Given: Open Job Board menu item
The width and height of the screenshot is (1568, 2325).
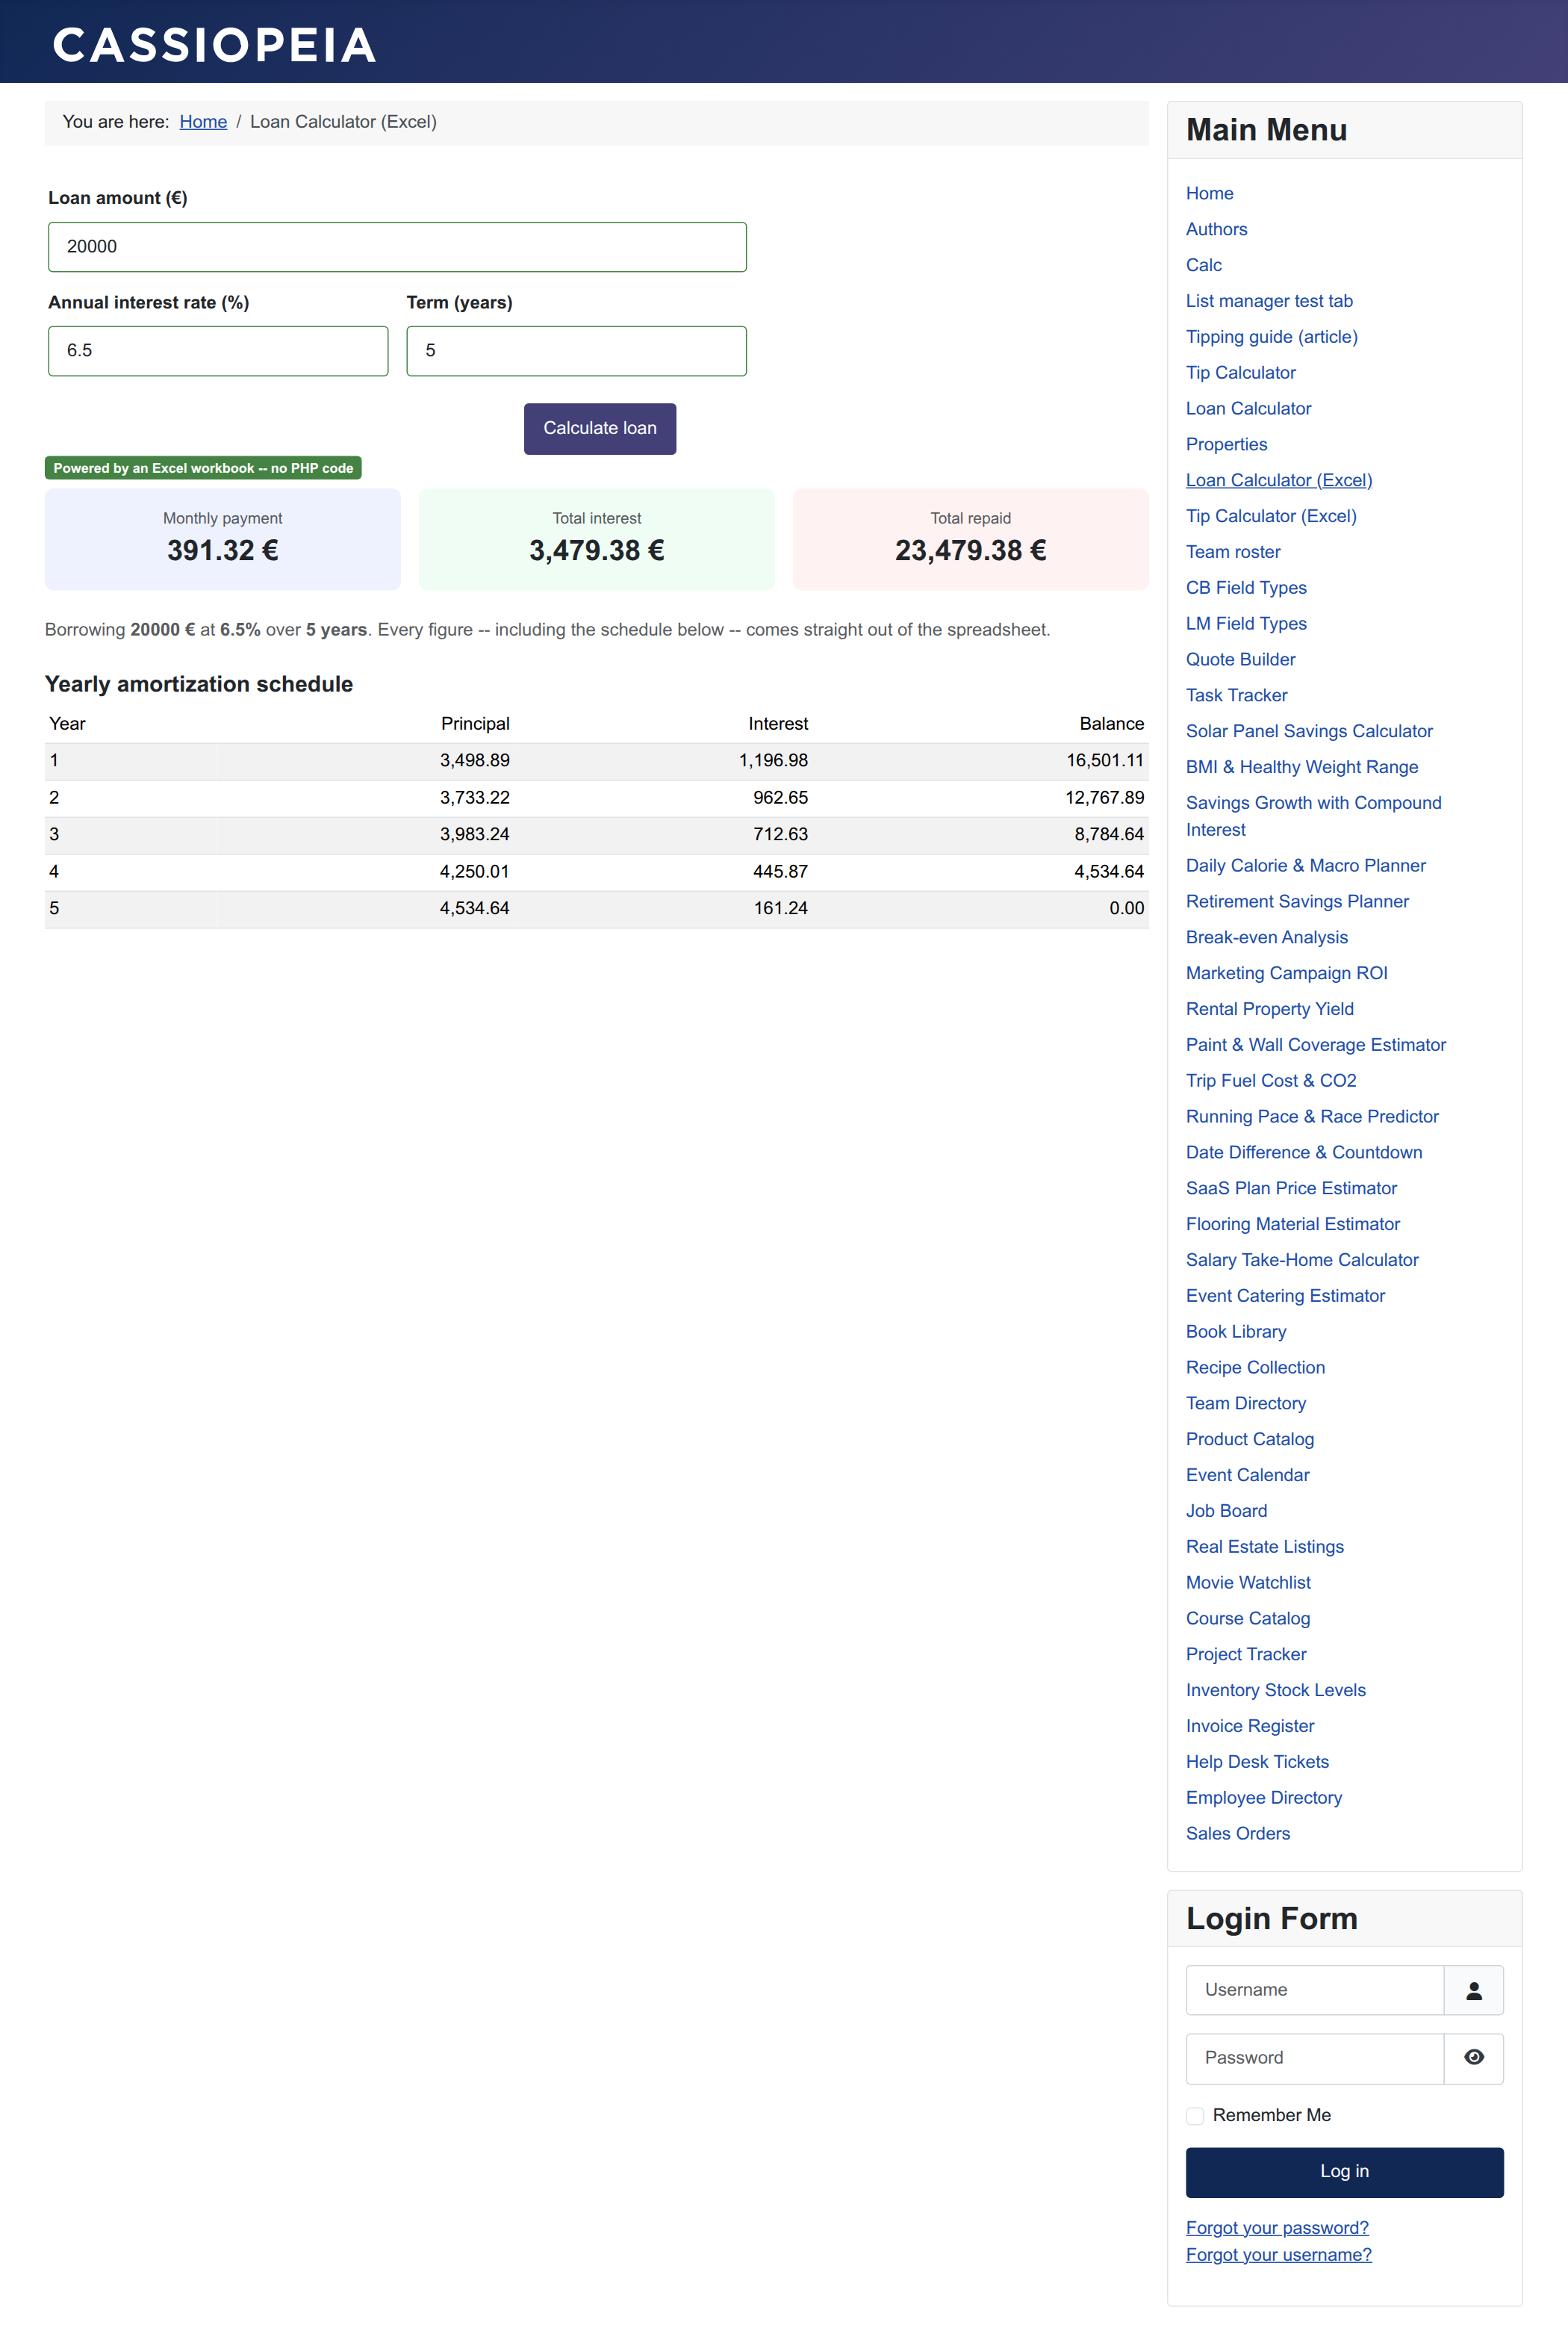Looking at the screenshot, I should click(1226, 1511).
